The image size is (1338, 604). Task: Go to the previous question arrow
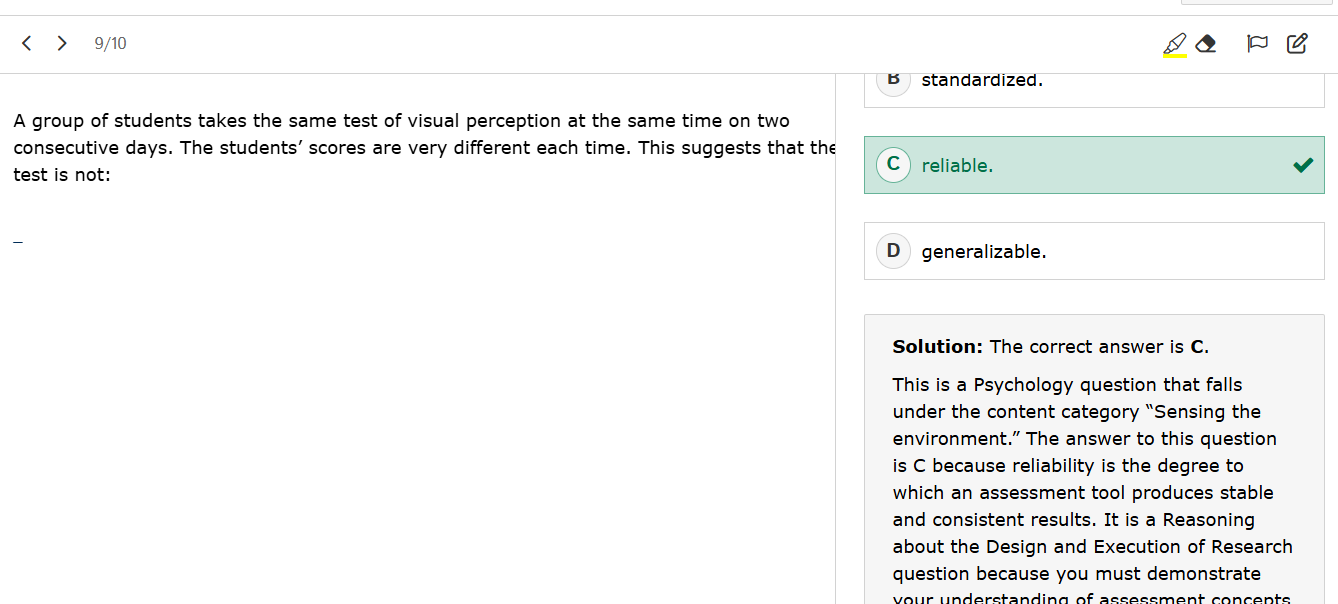[27, 43]
